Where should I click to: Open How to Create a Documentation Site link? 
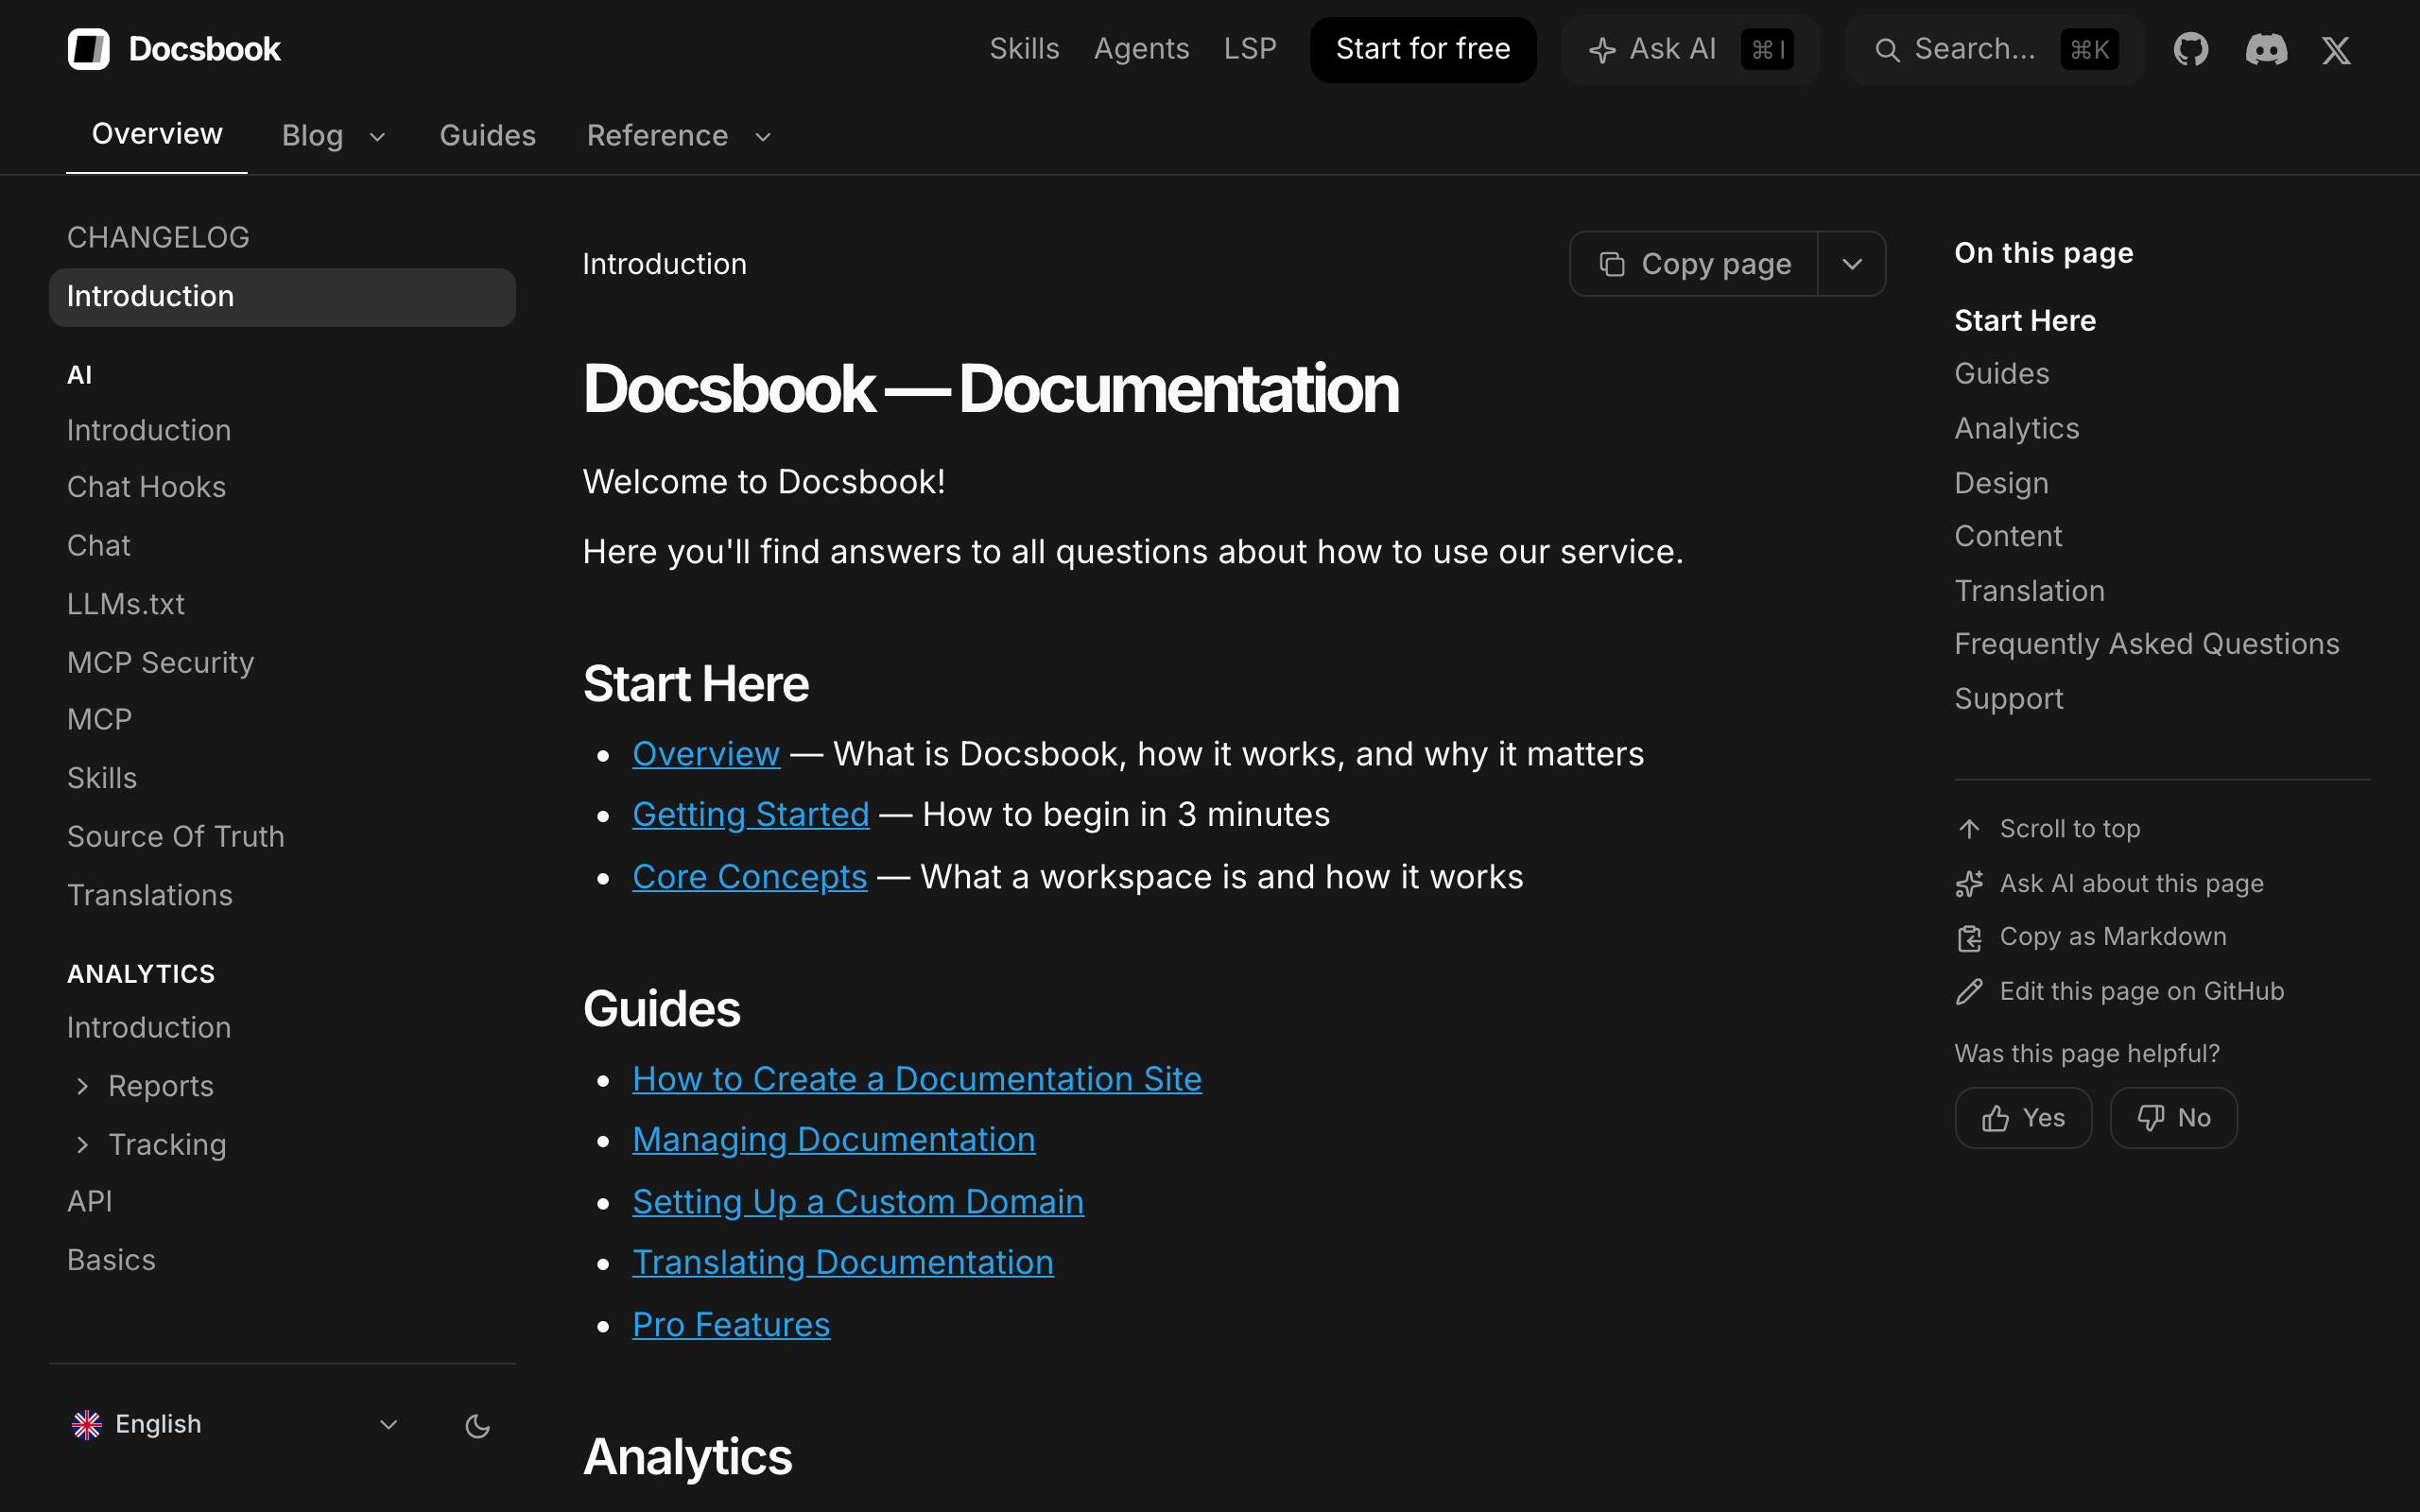coord(917,1079)
